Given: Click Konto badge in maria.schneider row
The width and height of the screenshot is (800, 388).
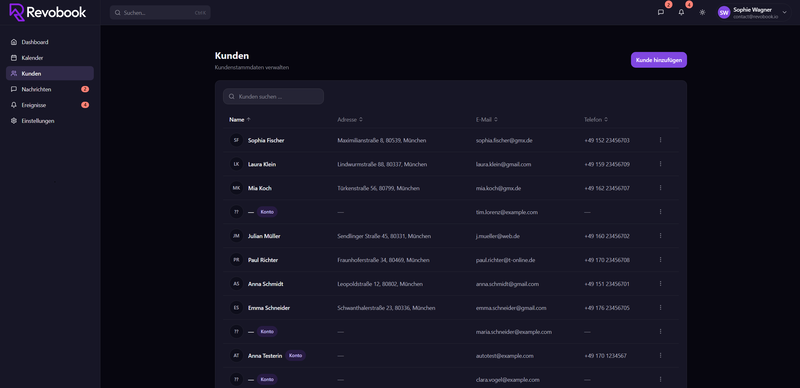Looking at the screenshot, I should (267, 331).
